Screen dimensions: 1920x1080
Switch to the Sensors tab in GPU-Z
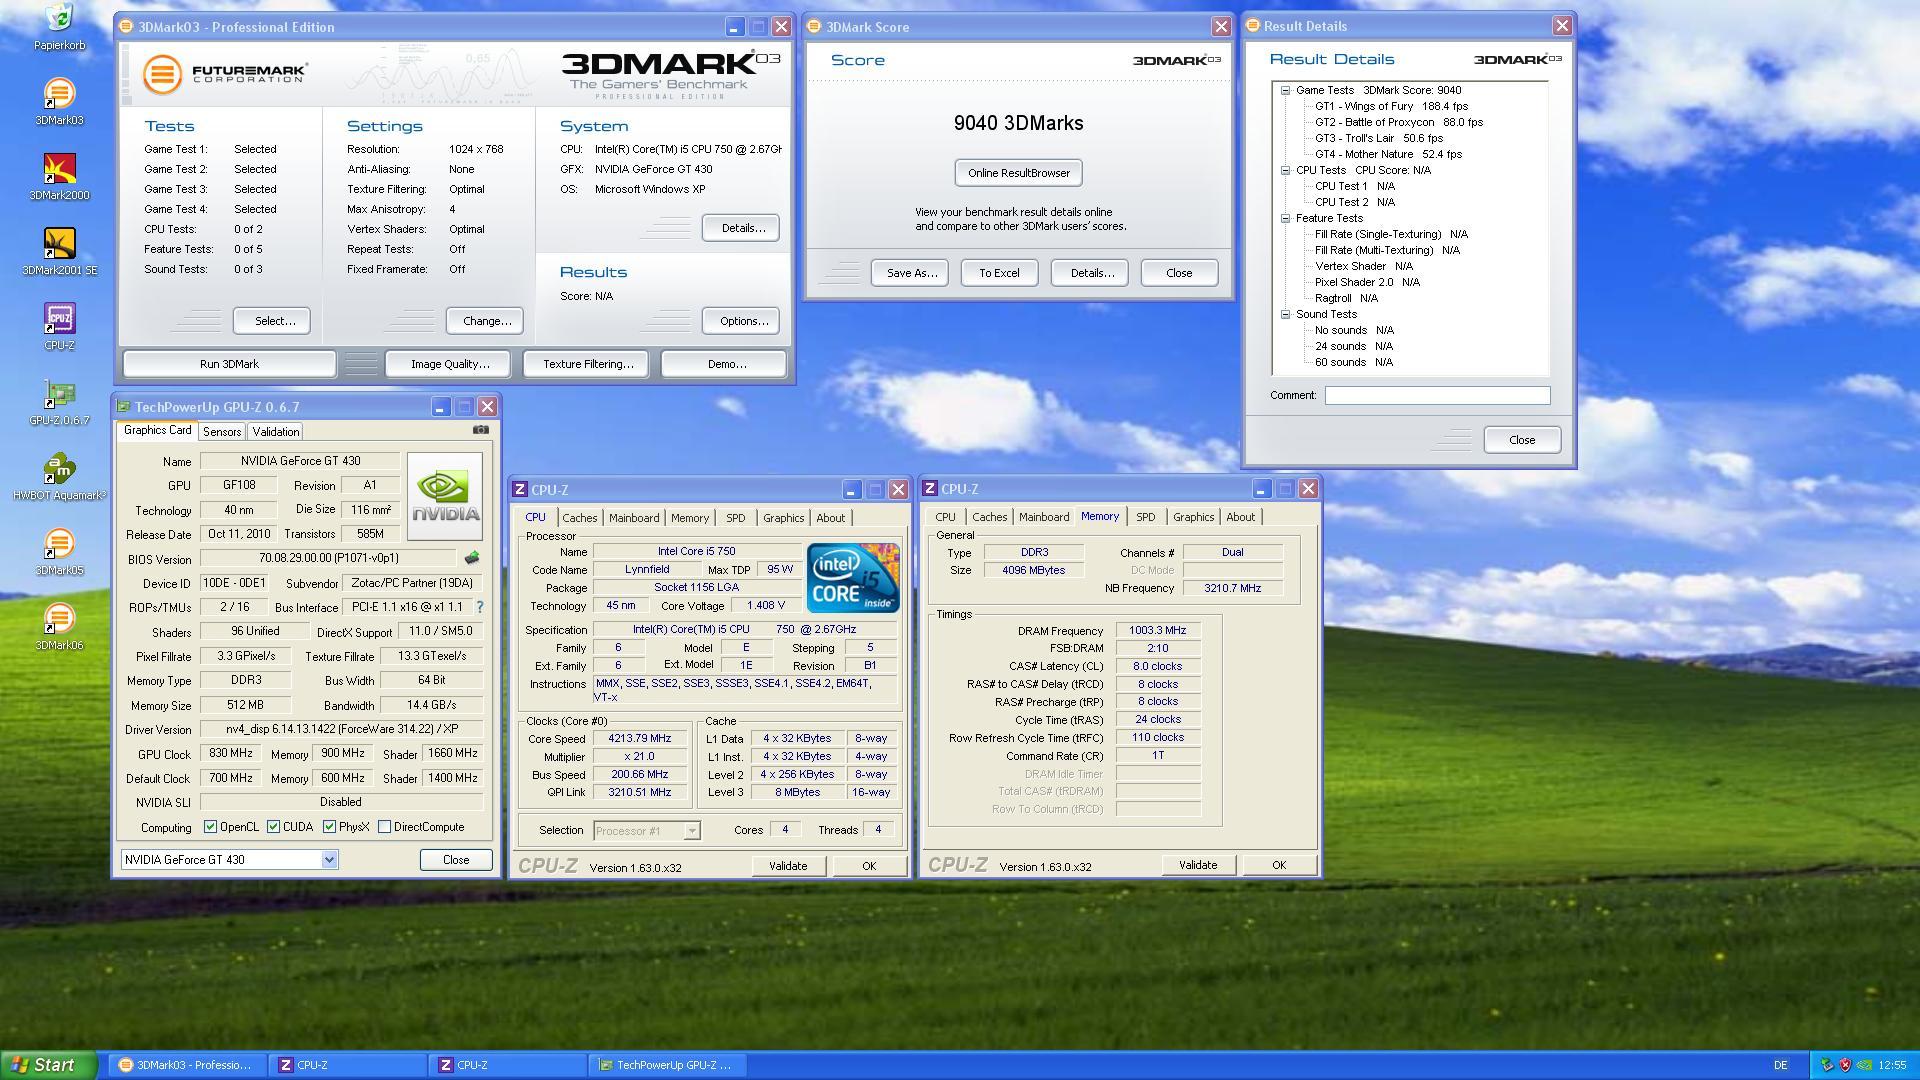[222, 432]
